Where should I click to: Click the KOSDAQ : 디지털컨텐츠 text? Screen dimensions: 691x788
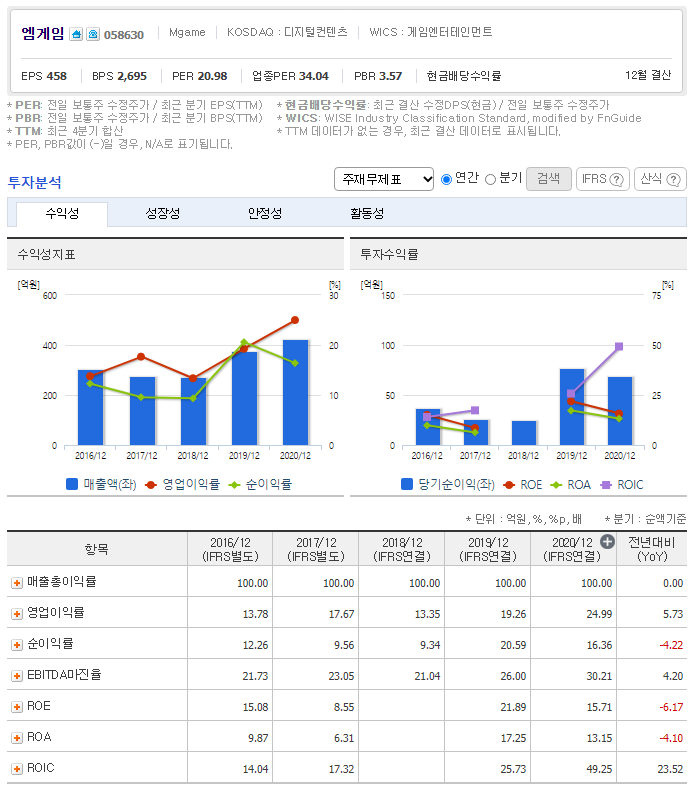coord(287,32)
